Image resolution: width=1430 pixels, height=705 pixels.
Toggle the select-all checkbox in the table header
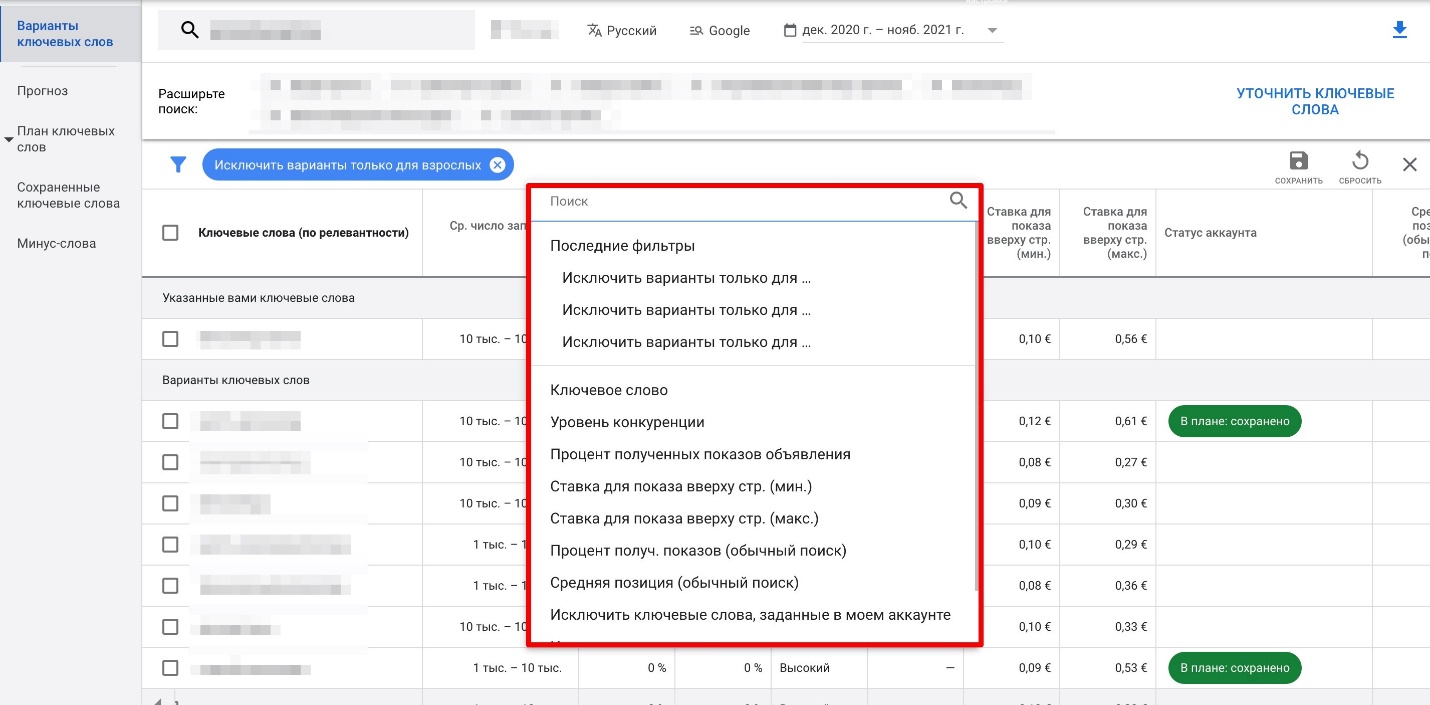pyautogui.click(x=169, y=232)
